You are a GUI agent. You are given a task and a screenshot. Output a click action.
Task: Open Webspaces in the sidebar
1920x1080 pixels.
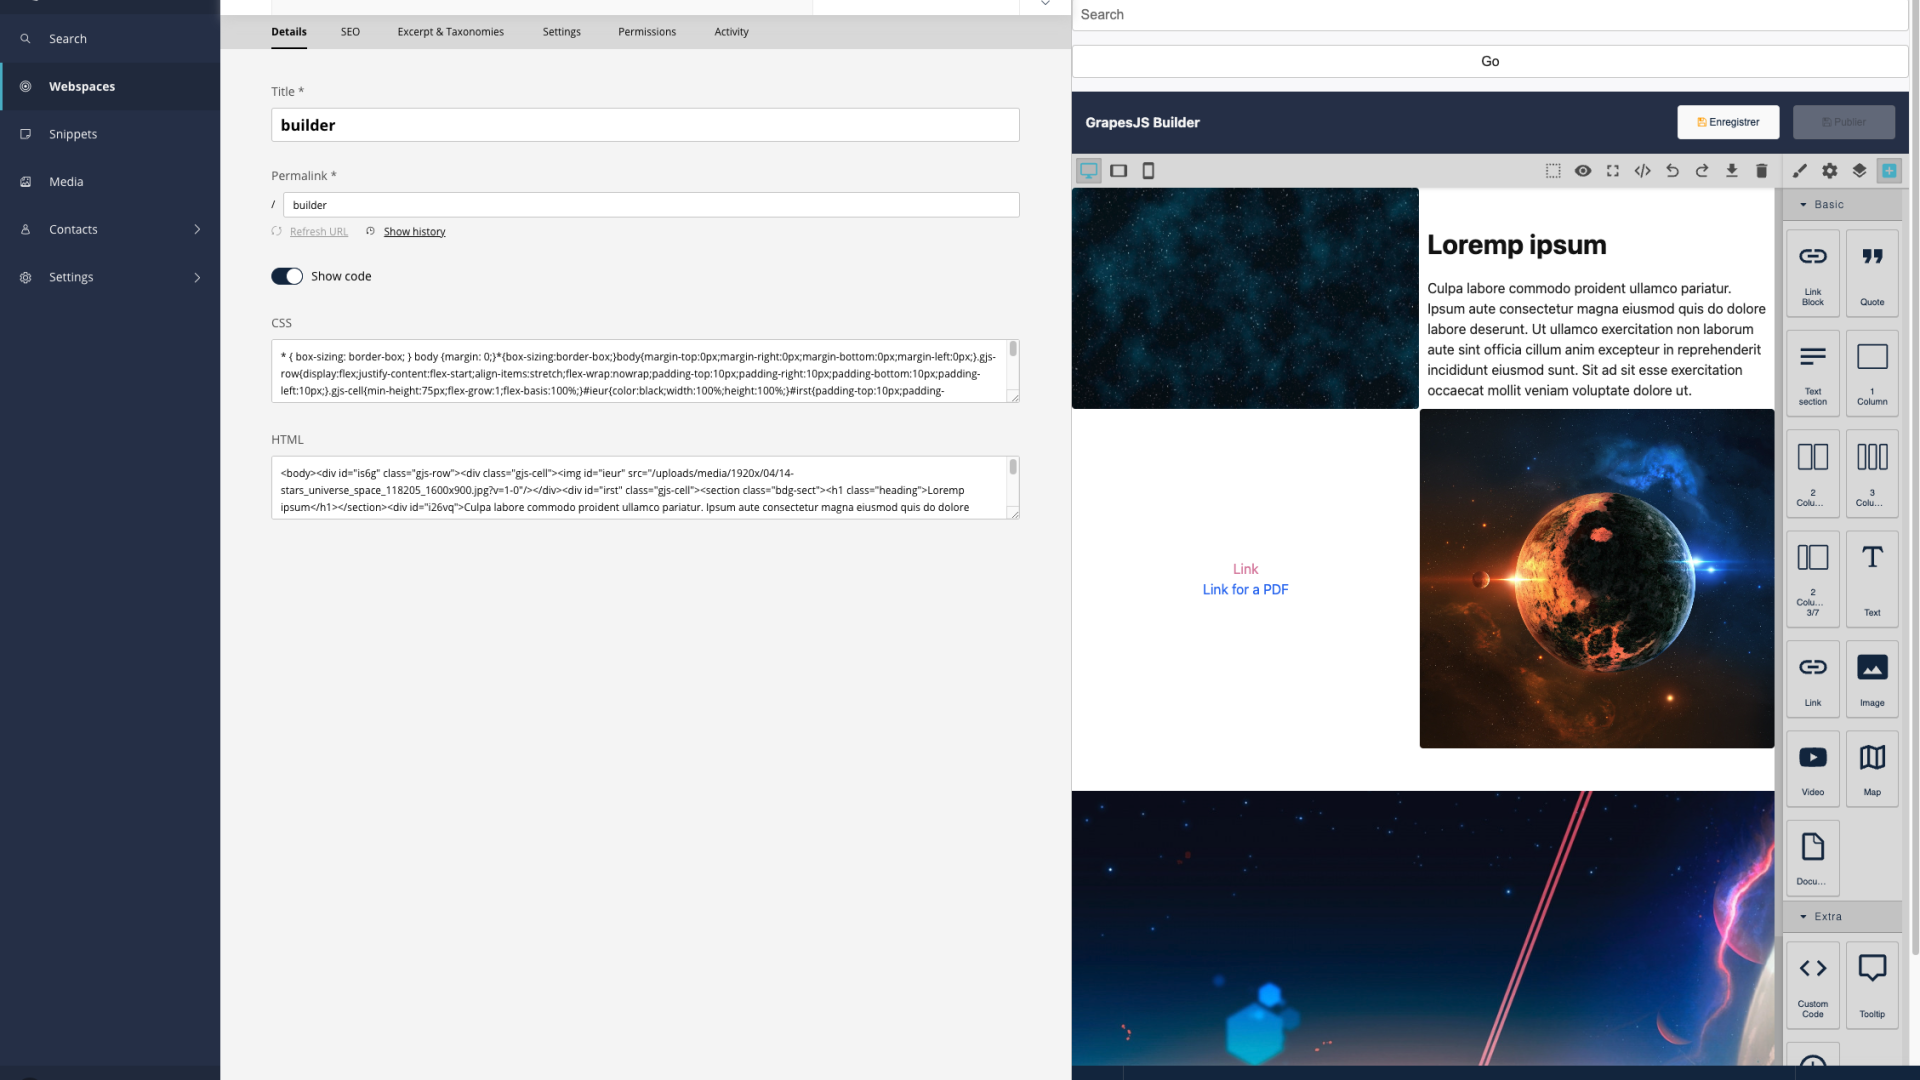point(110,87)
